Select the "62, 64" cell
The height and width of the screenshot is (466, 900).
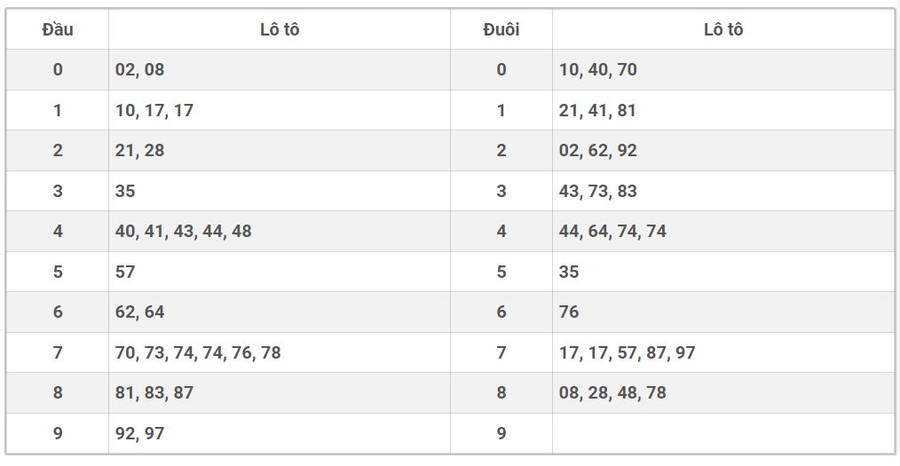click(141, 312)
